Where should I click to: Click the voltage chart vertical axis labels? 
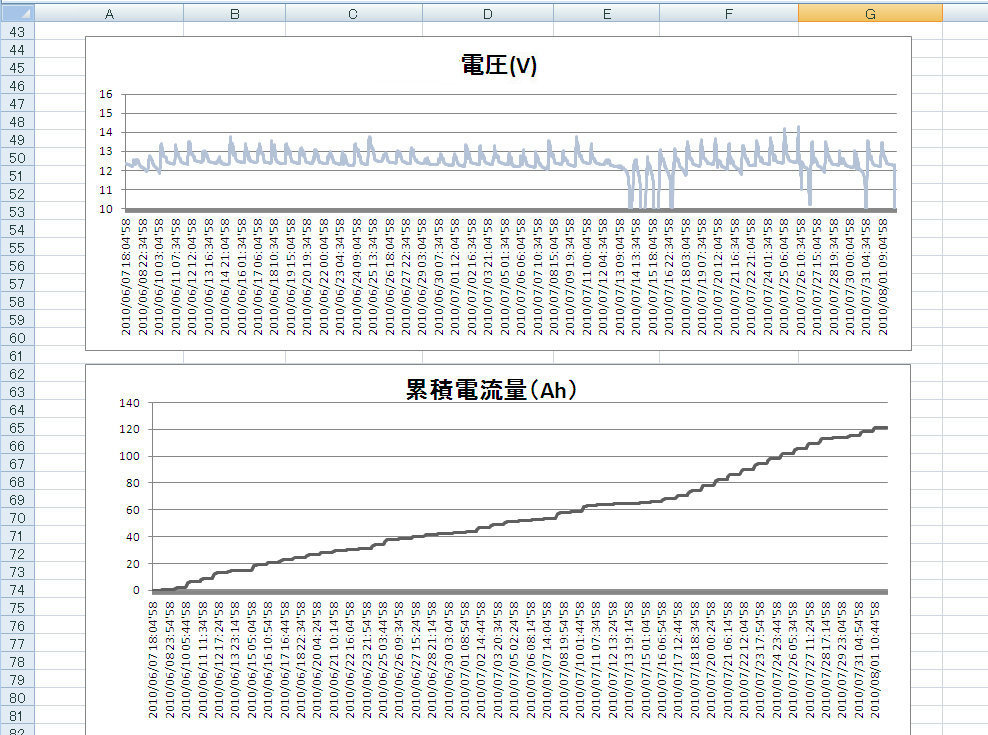click(x=106, y=151)
